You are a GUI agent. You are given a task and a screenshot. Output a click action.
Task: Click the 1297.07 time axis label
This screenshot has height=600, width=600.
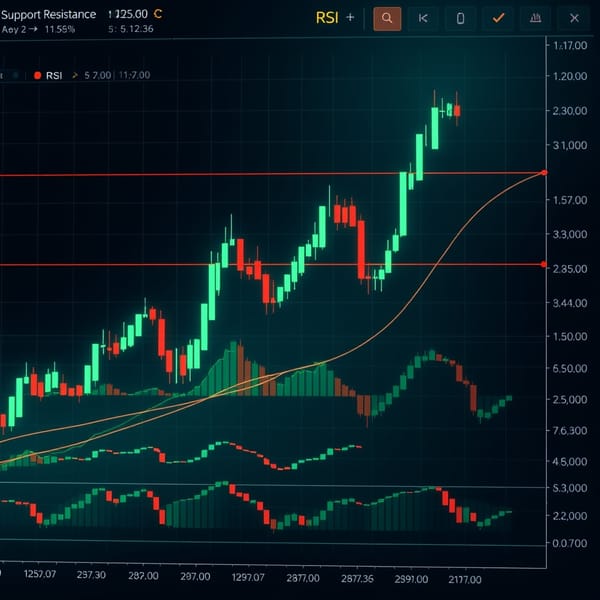pyautogui.click(x=248, y=577)
